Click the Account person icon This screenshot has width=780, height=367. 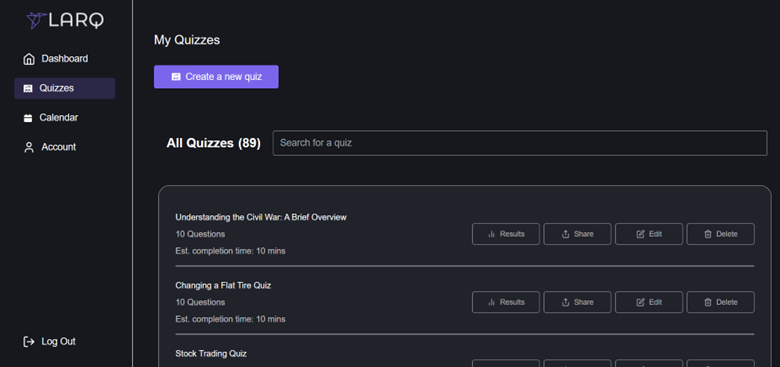(x=29, y=147)
